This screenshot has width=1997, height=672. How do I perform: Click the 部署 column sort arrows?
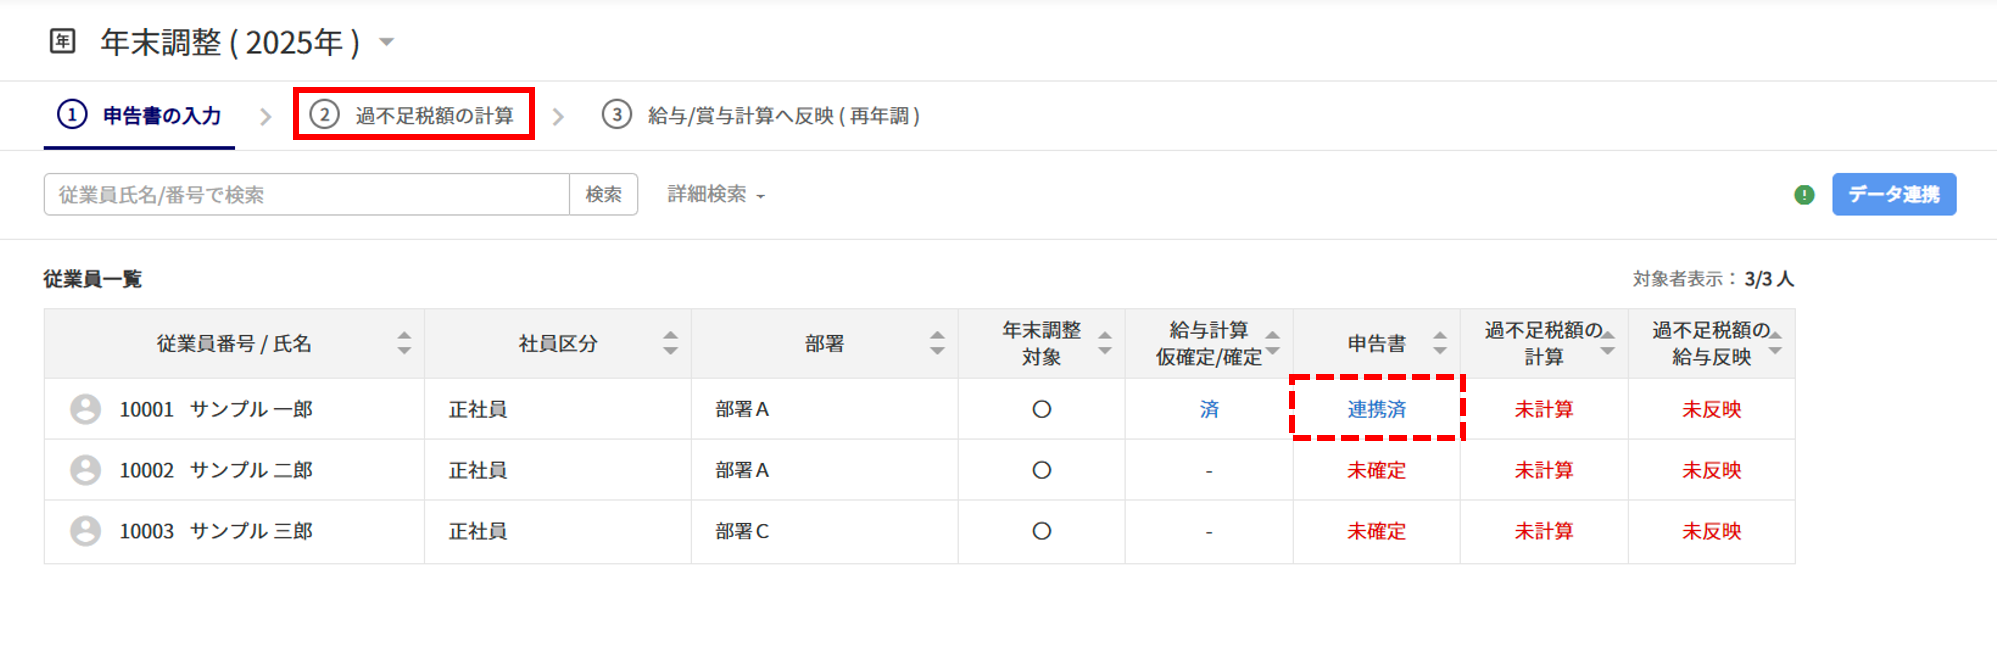tap(937, 344)
